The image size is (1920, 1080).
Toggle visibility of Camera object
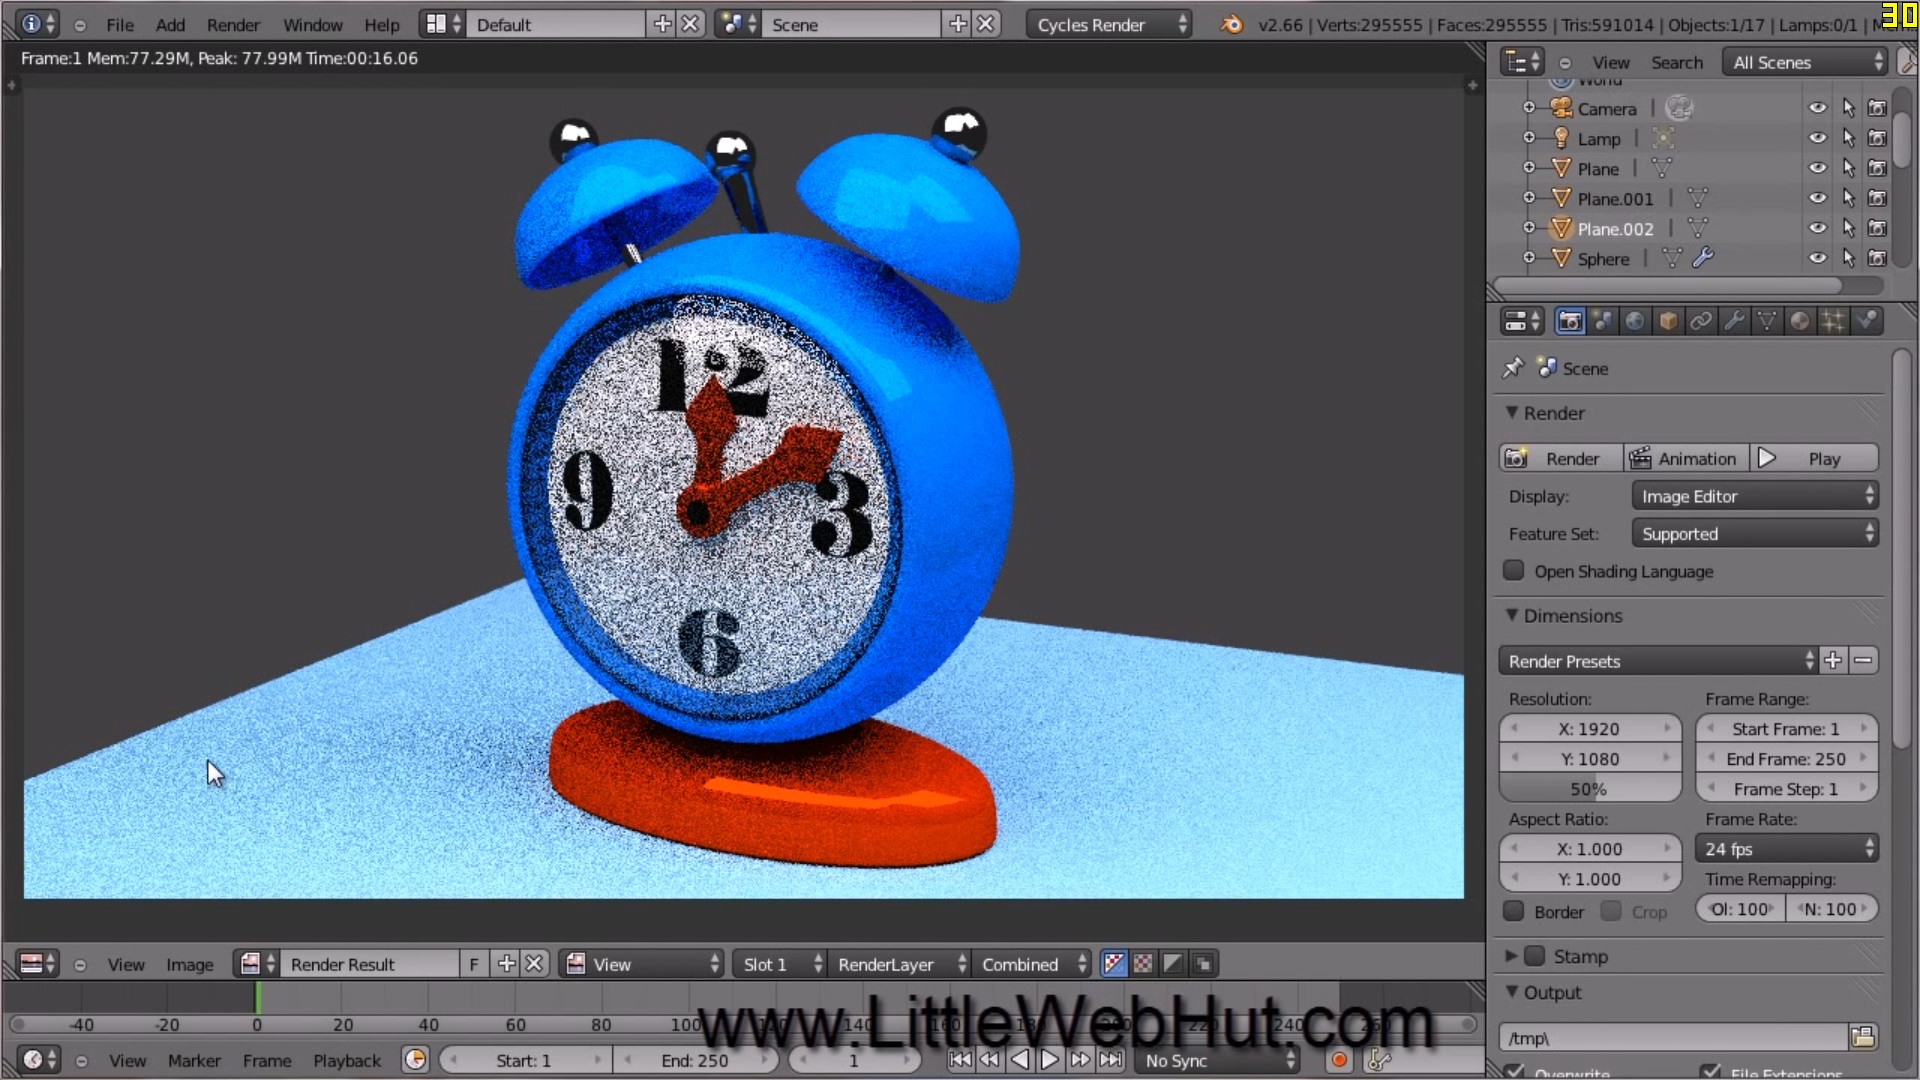(1816, 108)
